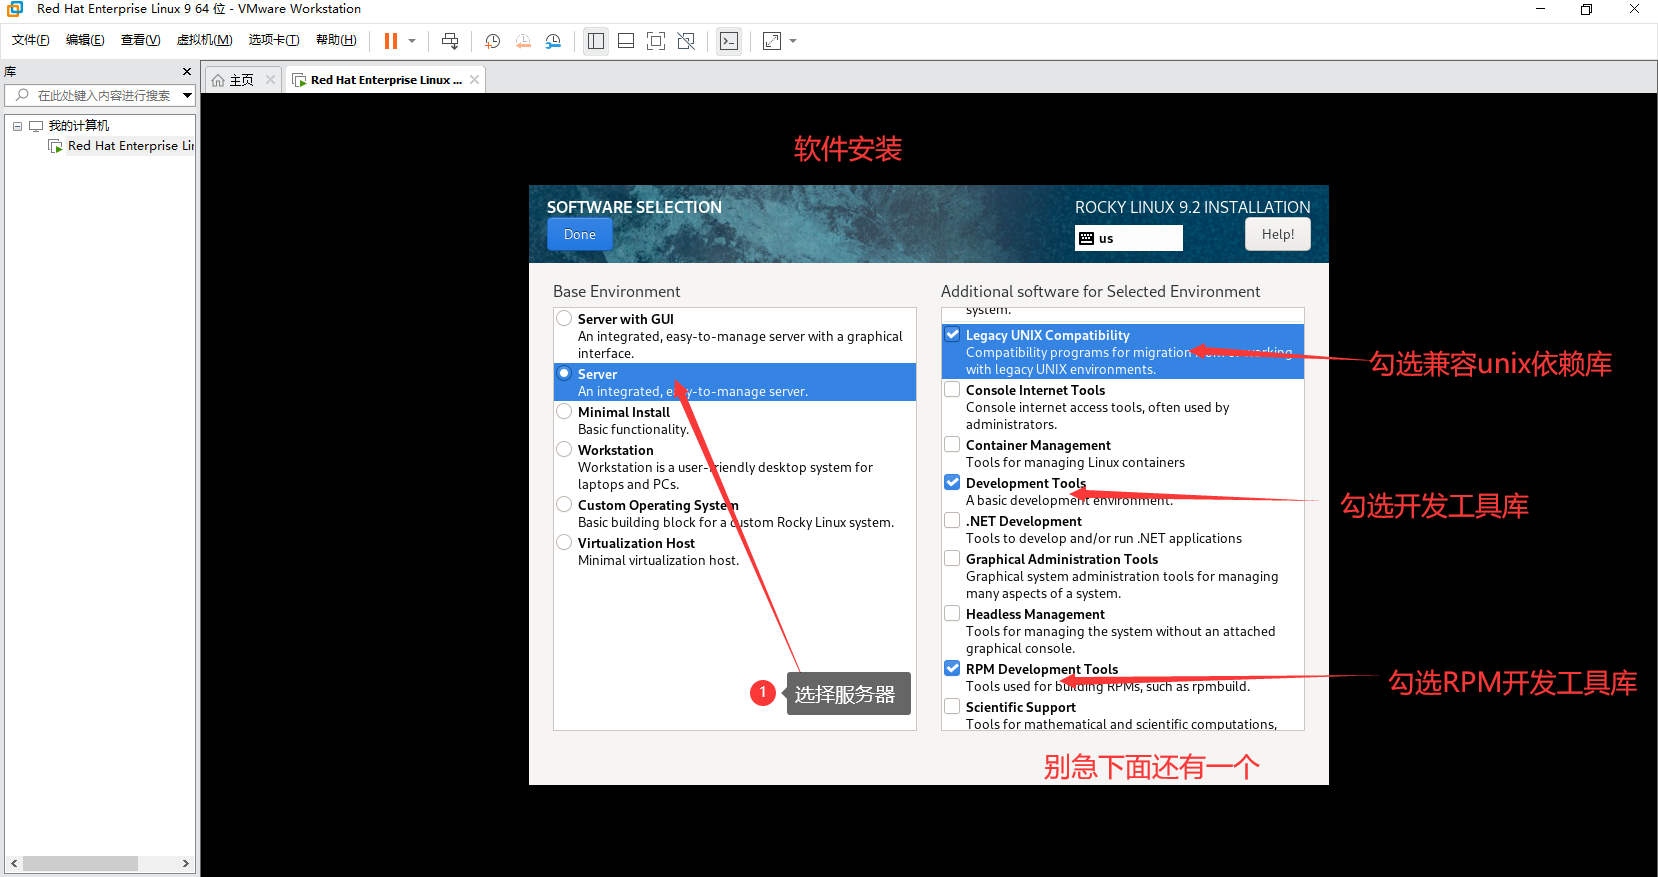The width and height of the screenshot is (1658, 877).
Task: Select 我的计算机 in the library tree
Action: (x=79, y=126)
